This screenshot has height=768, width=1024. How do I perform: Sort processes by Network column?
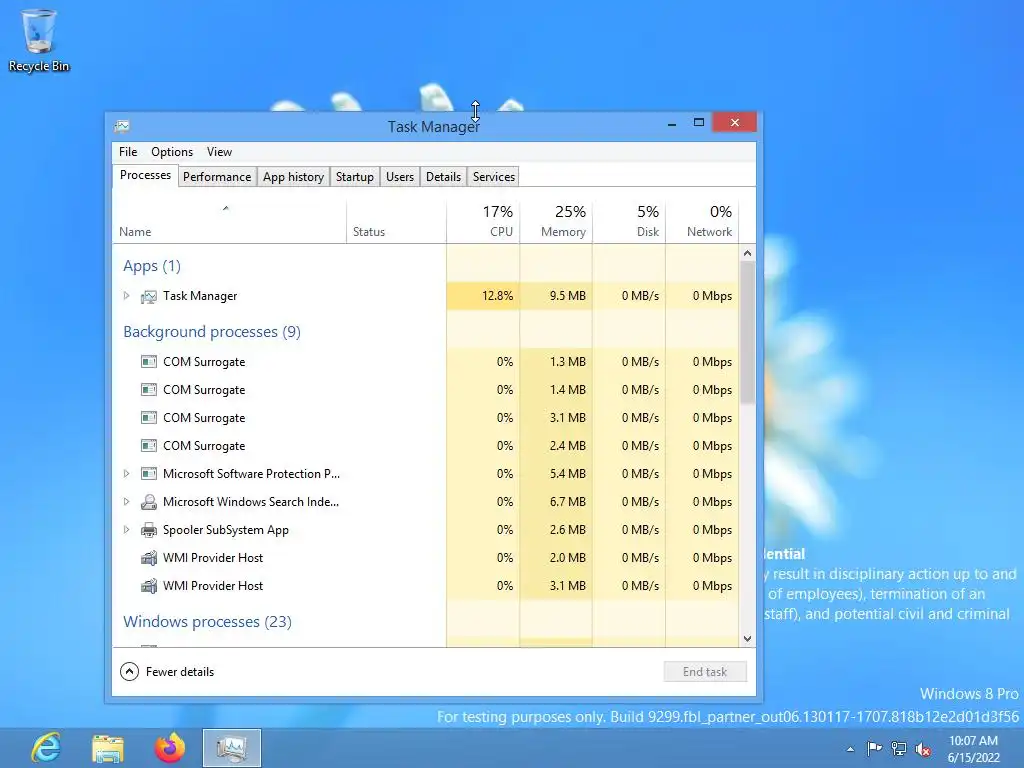[702, 222]
